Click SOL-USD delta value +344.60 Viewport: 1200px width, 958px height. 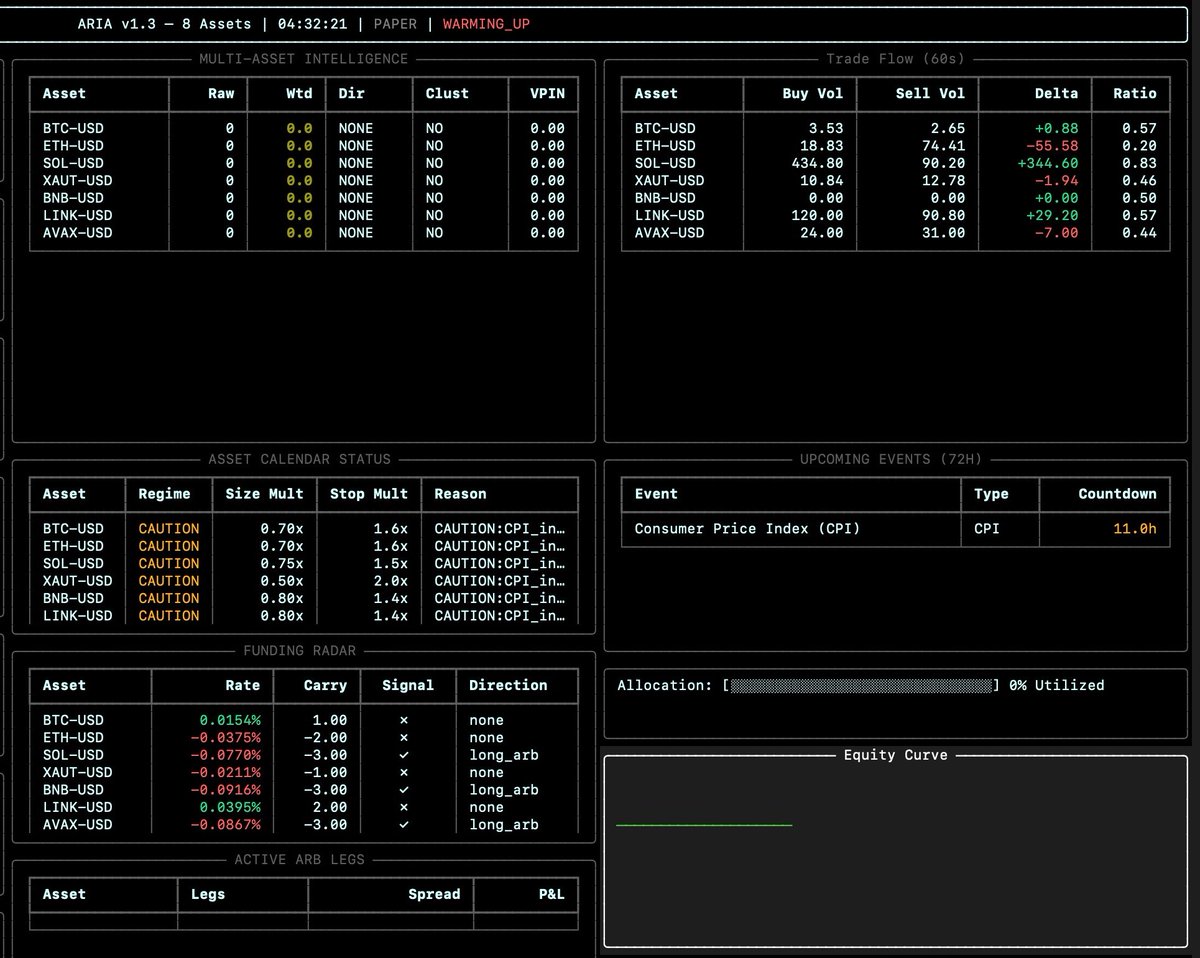coord(1048,163)
